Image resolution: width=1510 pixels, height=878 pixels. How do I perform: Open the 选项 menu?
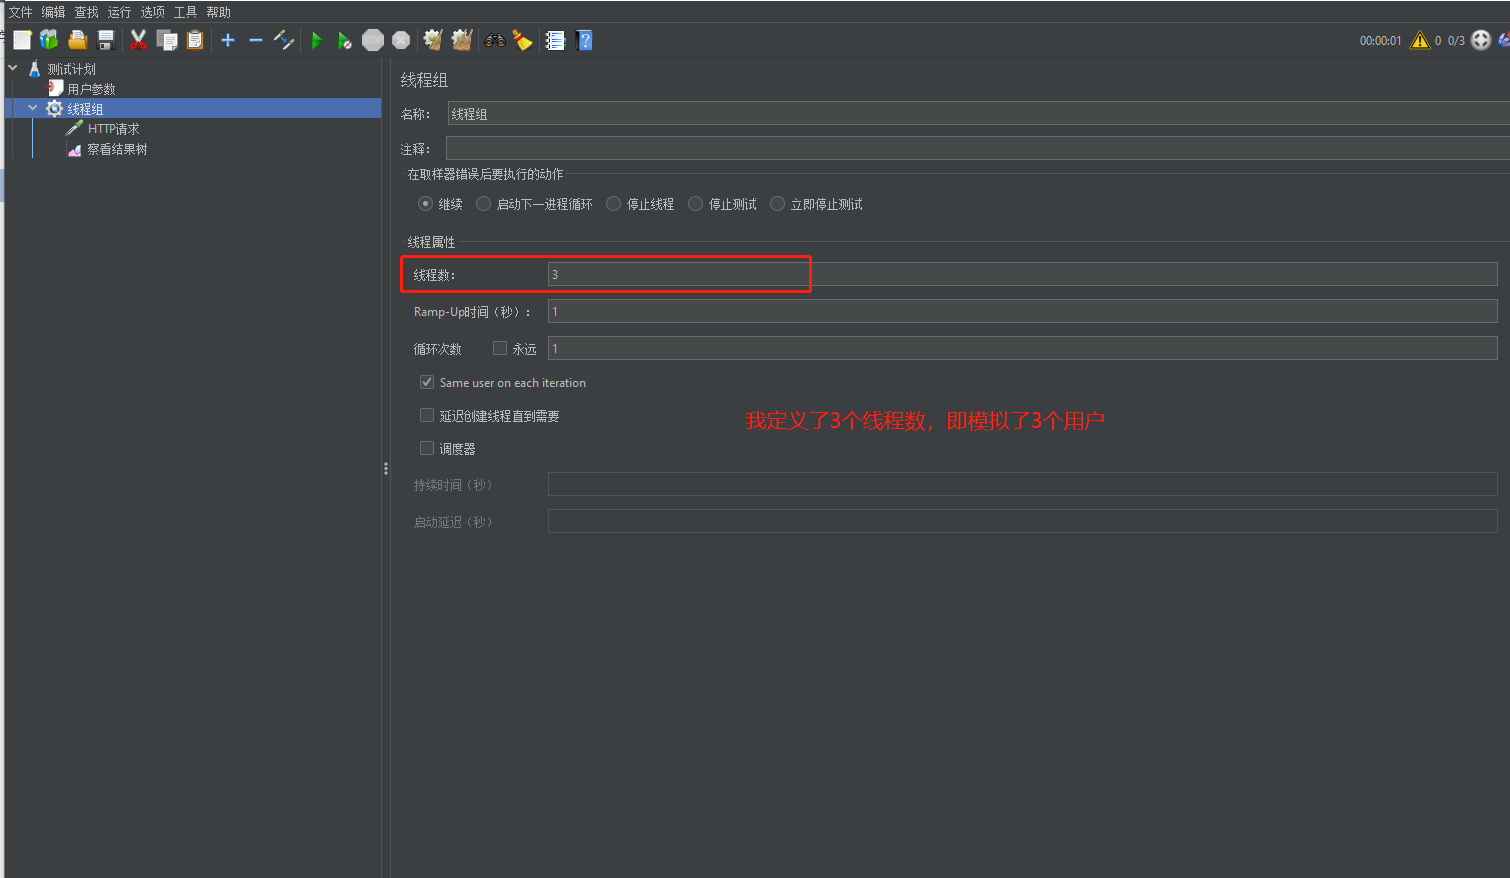[153, 12]
